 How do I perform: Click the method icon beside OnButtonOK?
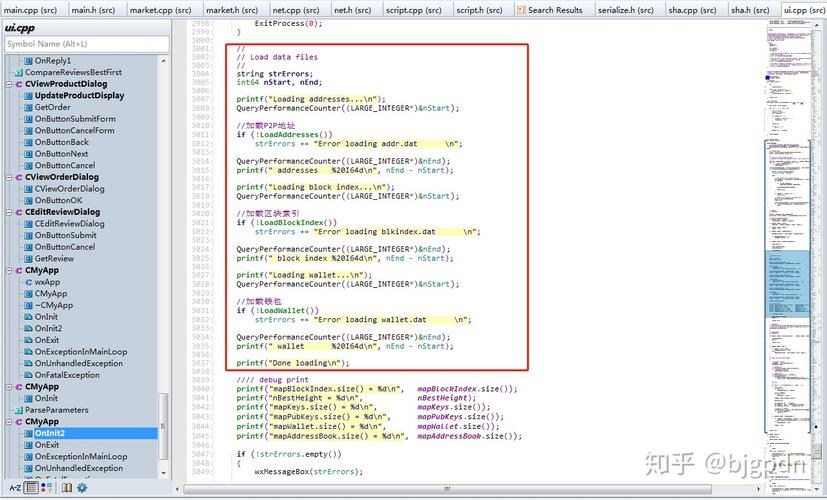tap(28, 200)
